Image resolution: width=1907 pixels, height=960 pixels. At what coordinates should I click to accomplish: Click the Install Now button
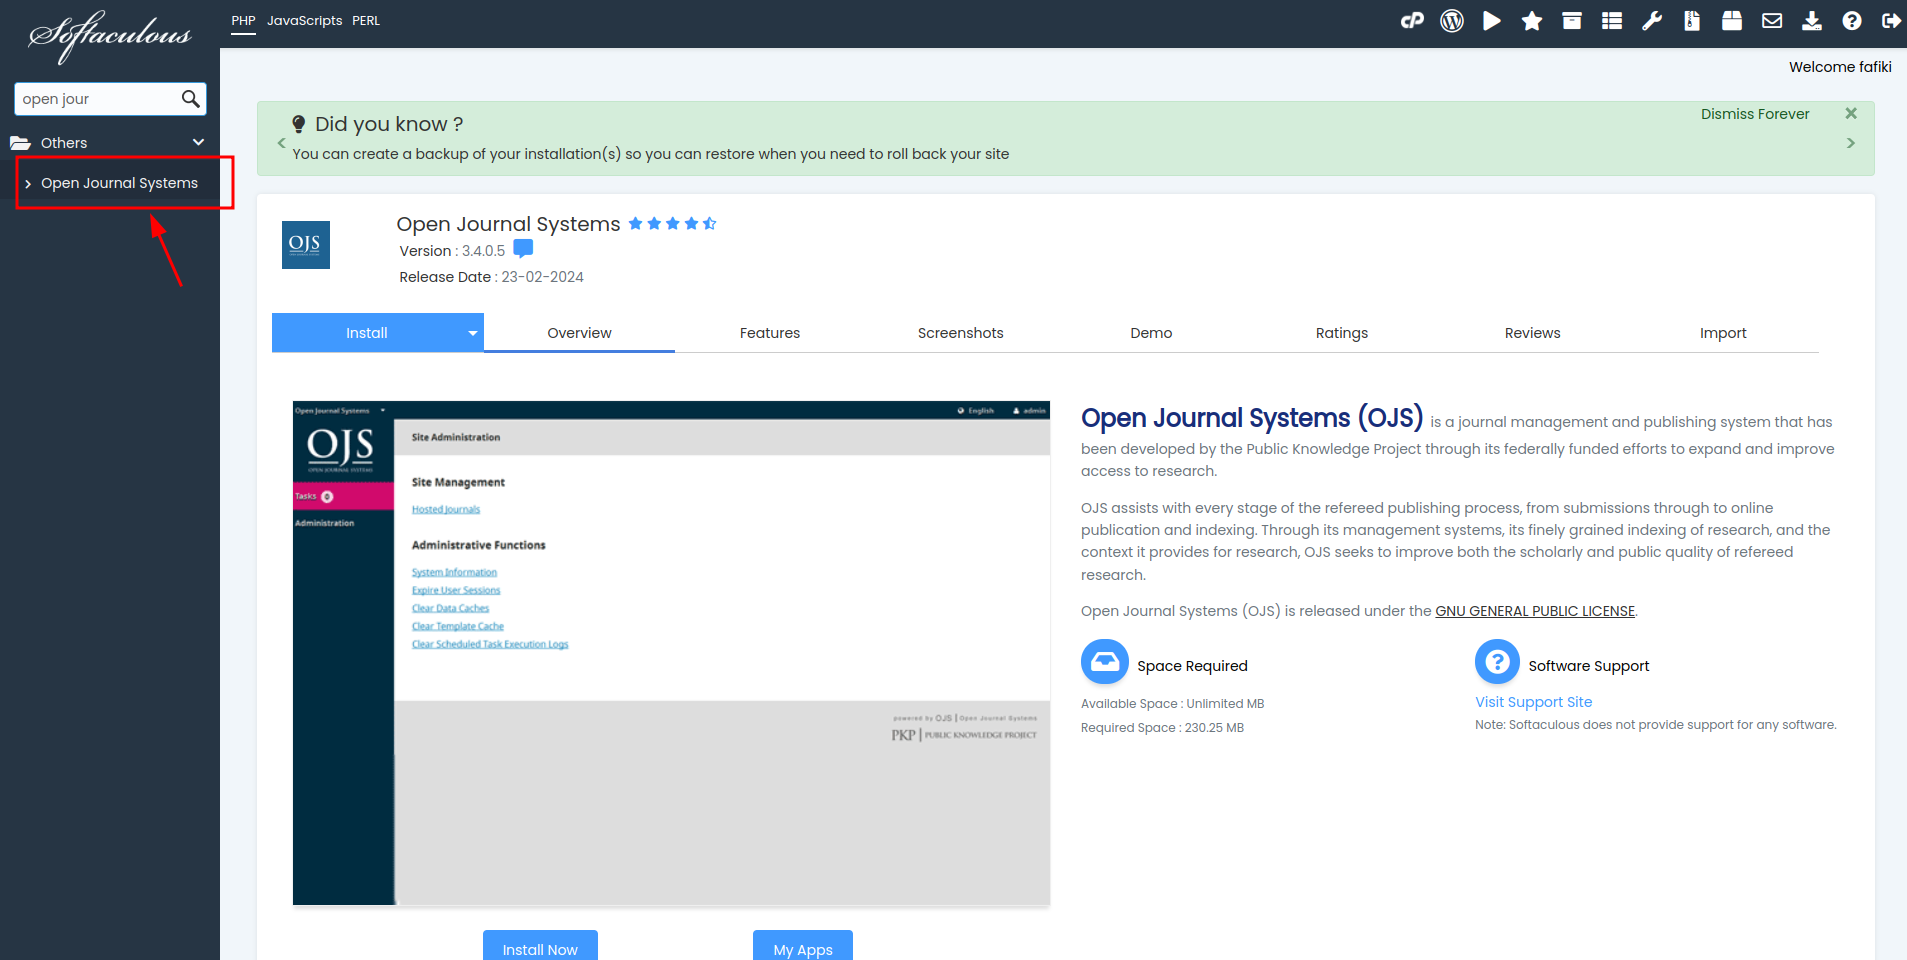point(540,946)
